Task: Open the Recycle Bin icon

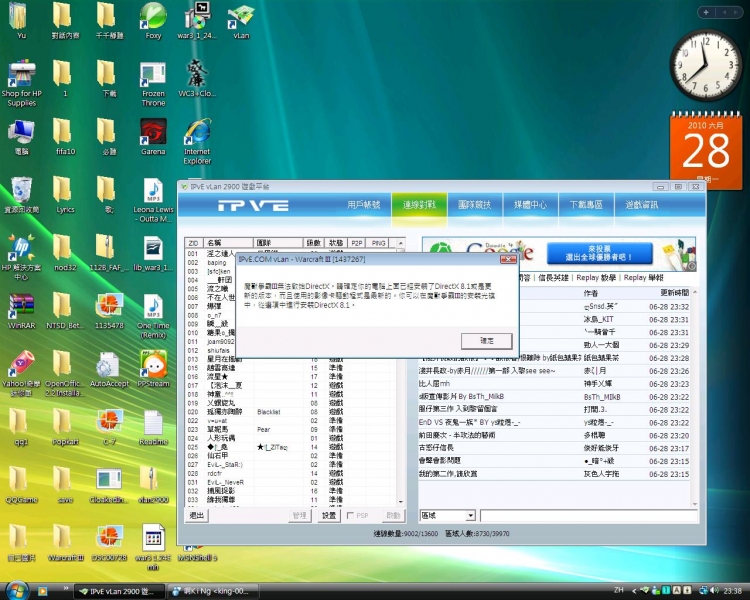Action: pyautogui.click(x=21, y=193)
